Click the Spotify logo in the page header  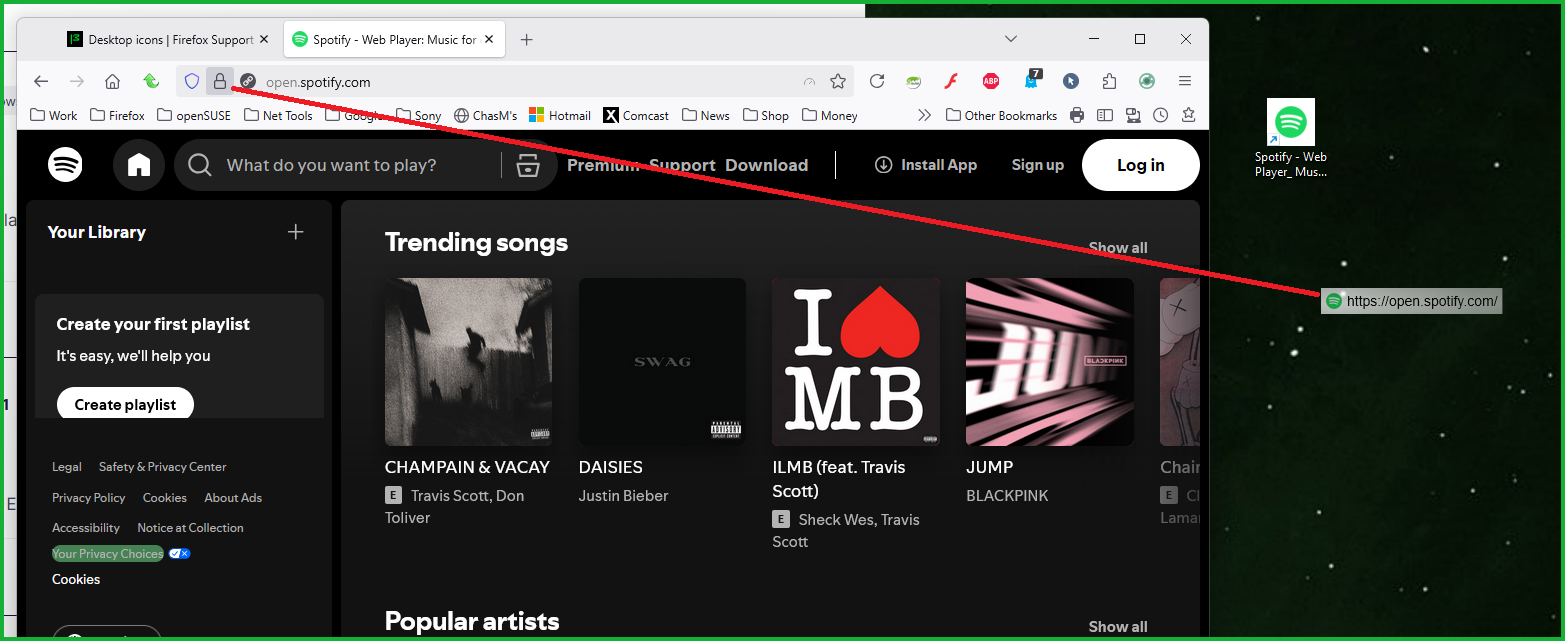pyautogui.click(x=66, y=165)
